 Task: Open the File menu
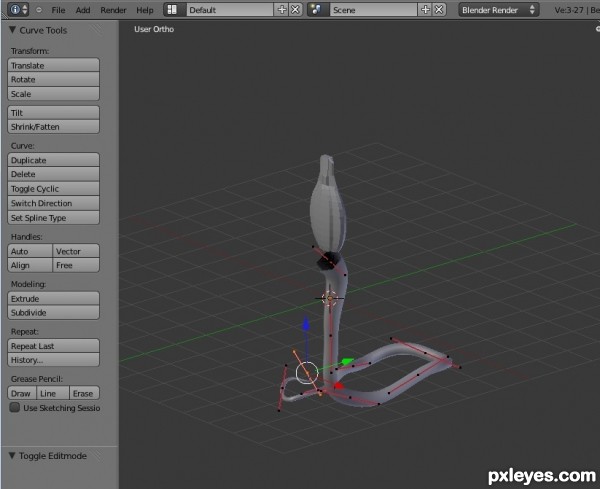pos(58,10)
